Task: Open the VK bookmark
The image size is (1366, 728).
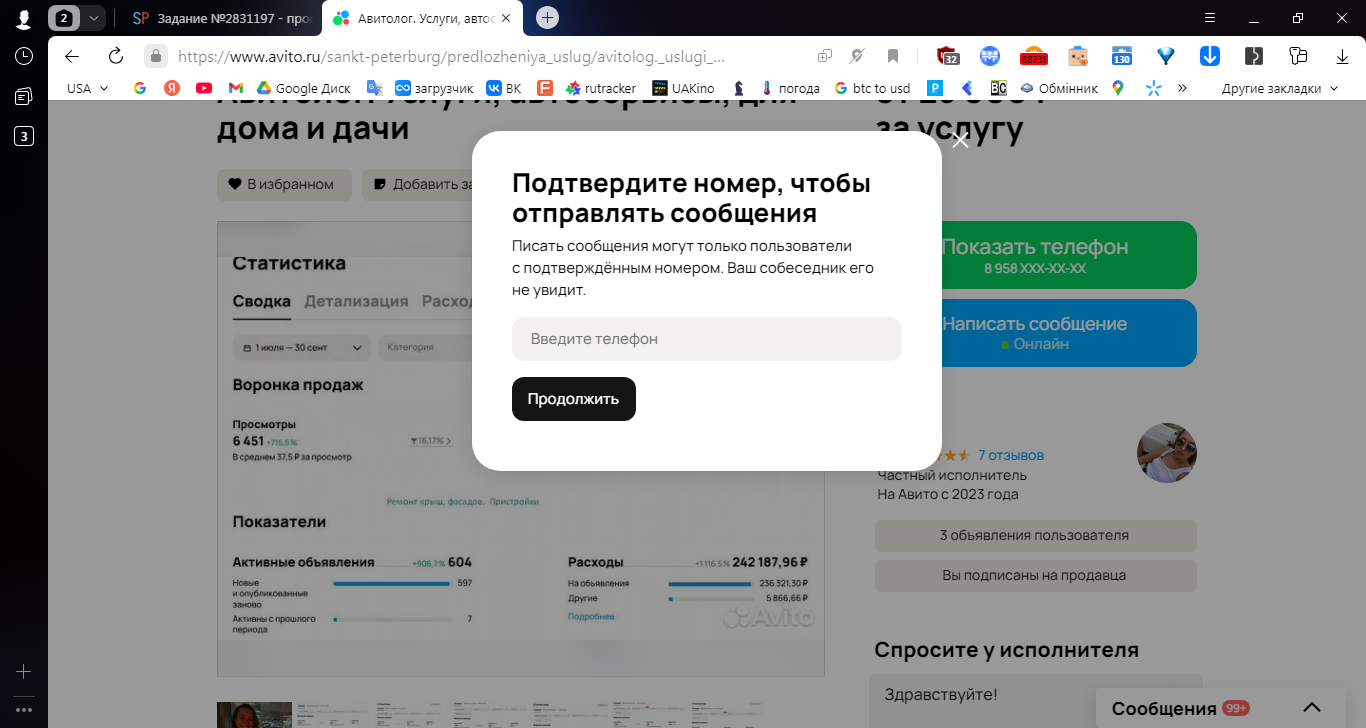Action: pos(504,88)
